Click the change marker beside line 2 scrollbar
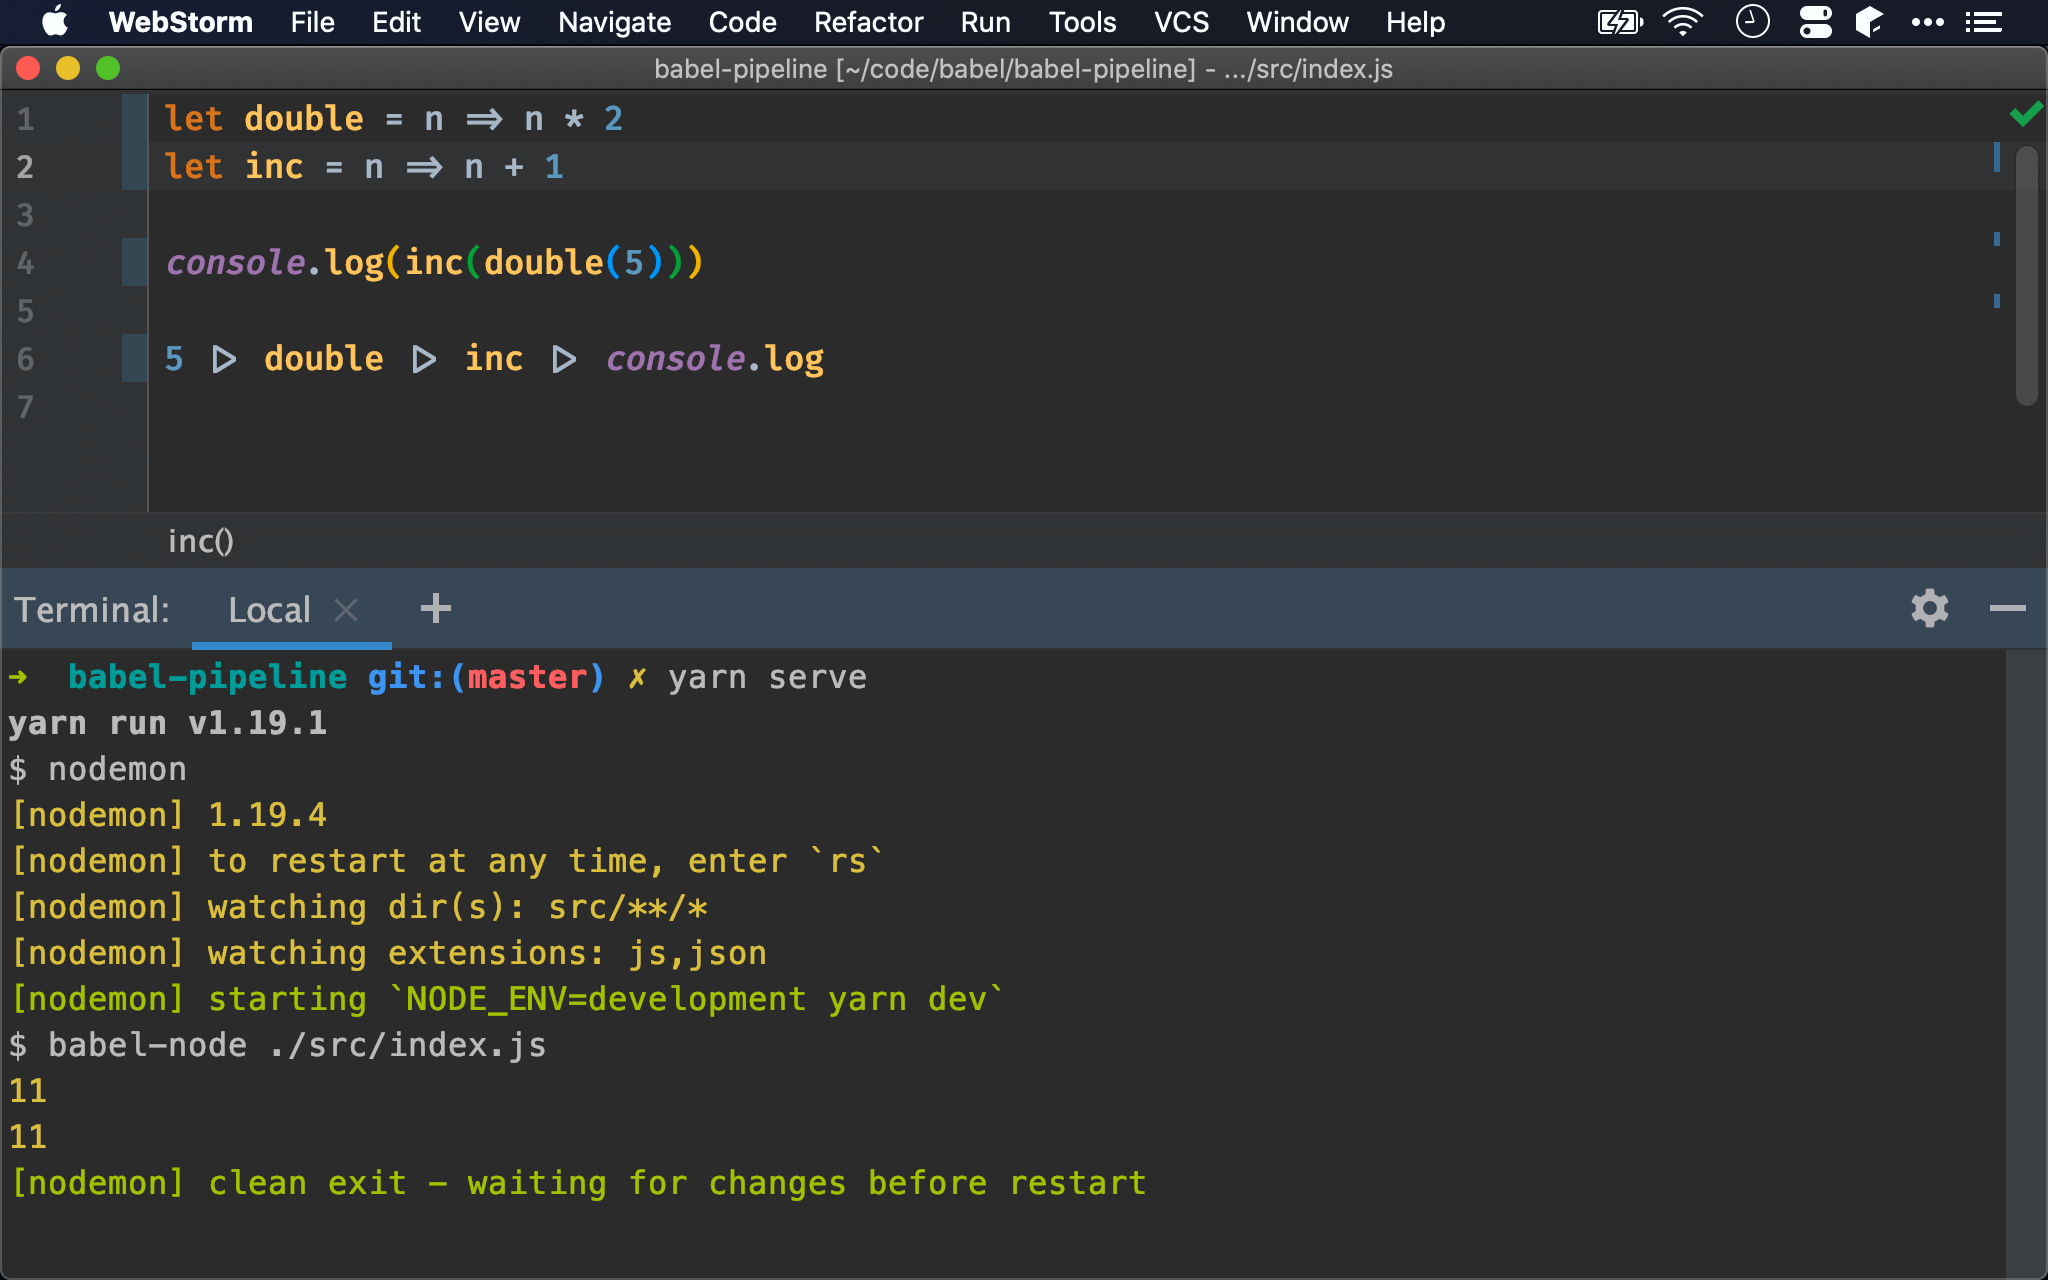The image size is (2048, 1280). coord(1997,156)
